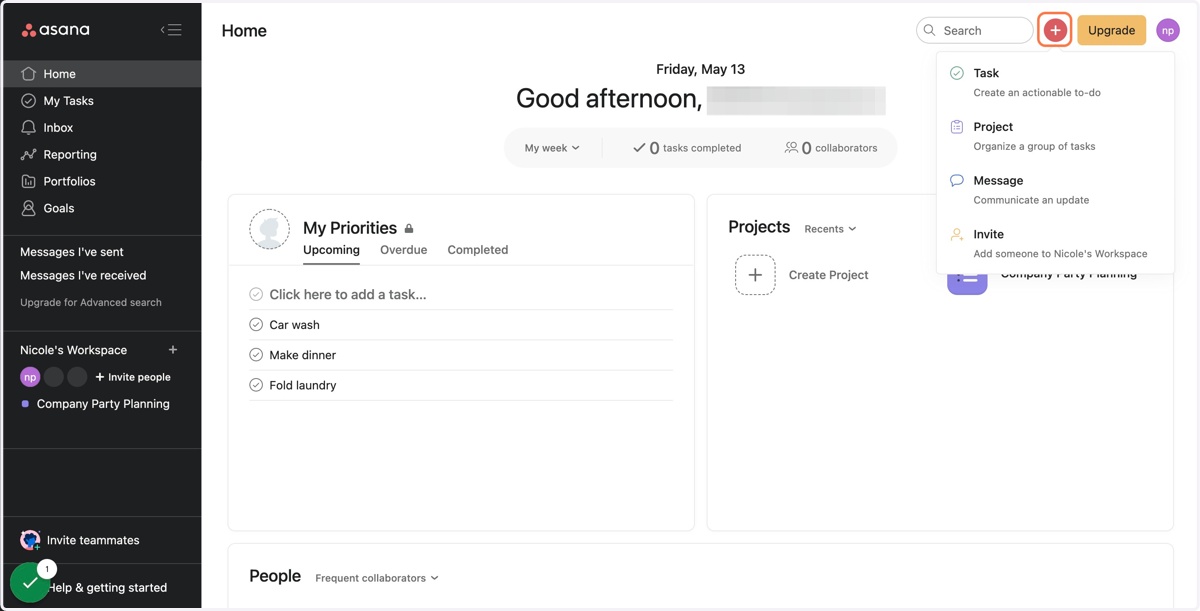This screenshot has width=1200, height=611.
Task: Mark the Car wash task complete
Action: coord(256,325)
